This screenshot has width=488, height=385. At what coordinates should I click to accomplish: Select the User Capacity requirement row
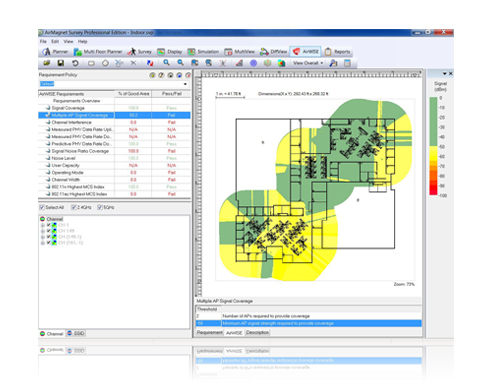point(114,165)
